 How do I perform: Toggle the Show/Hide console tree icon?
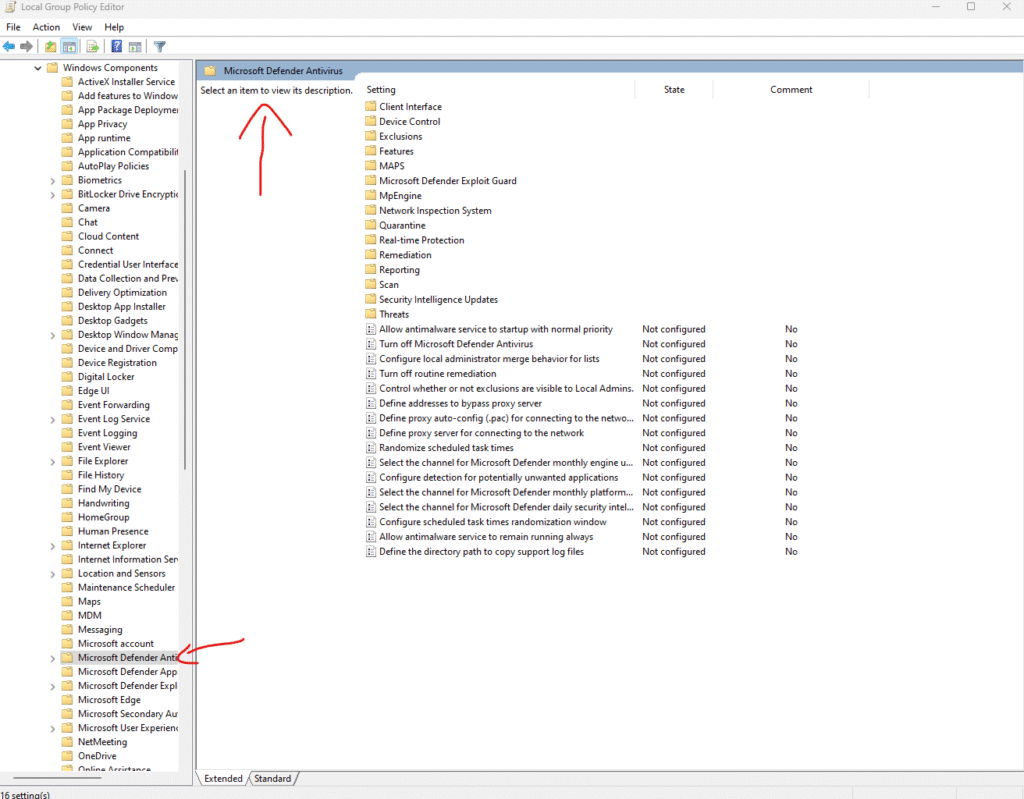click(69, 46)
